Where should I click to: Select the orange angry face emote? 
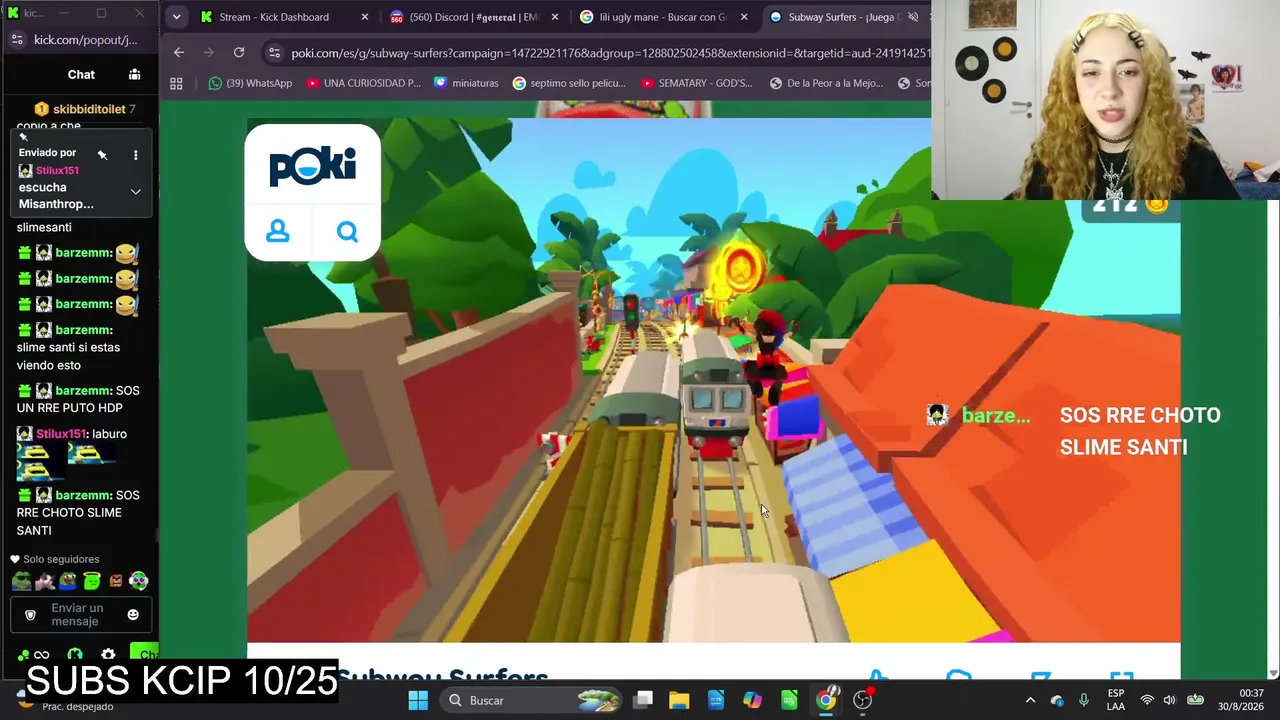pos(116,581)
